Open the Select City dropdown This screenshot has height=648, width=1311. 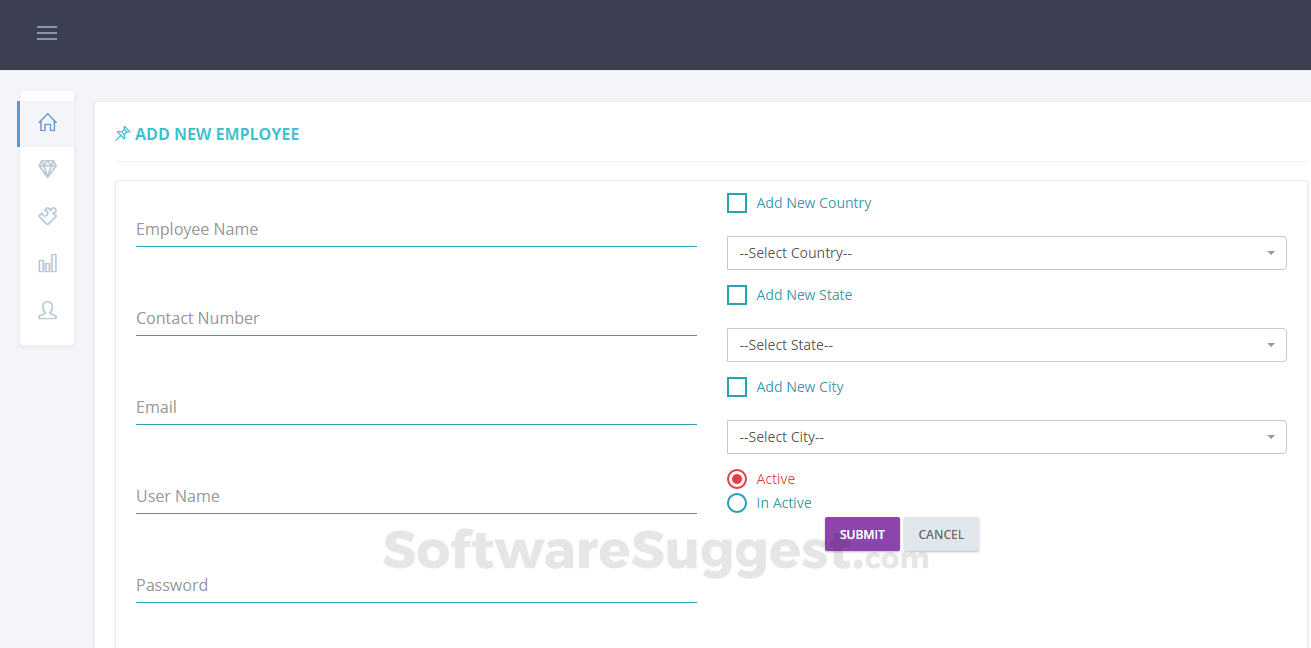pyautogui.click(x=1006, y=437)
